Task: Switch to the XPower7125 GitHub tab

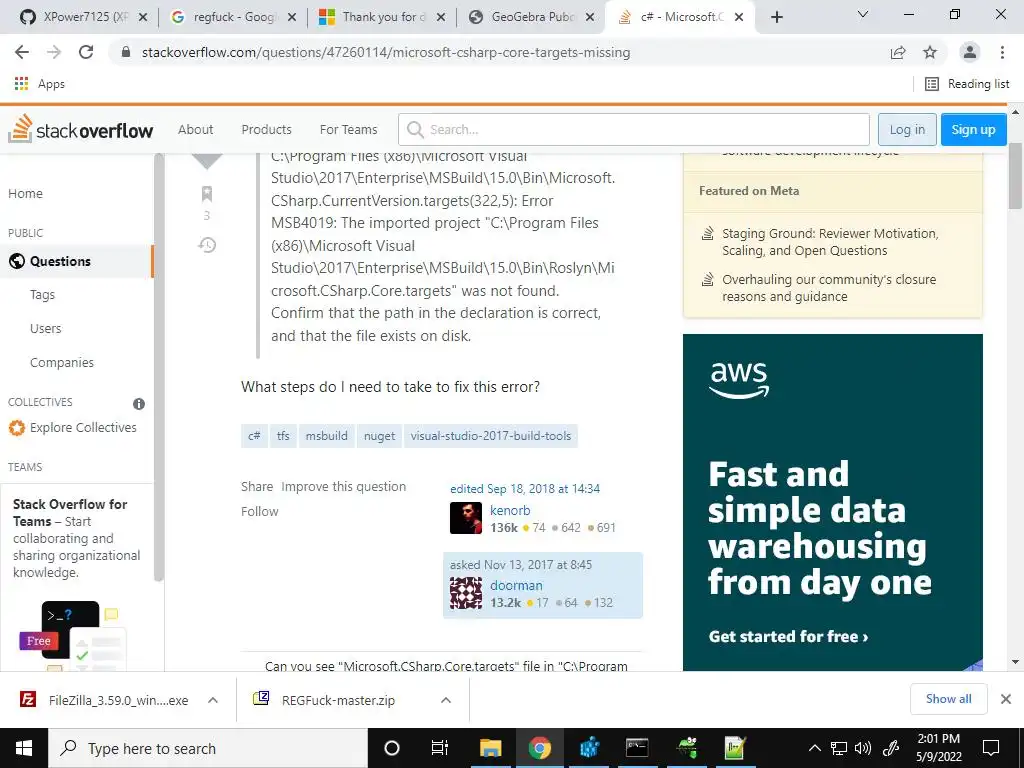Action: [83, 17]
